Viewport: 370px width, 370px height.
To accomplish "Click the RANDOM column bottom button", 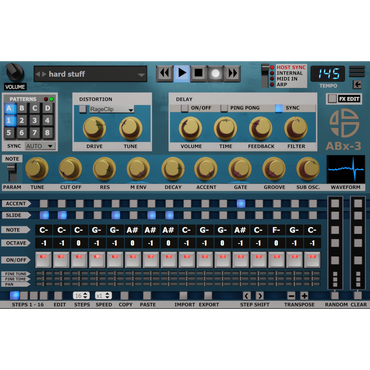I will point(335,295).
